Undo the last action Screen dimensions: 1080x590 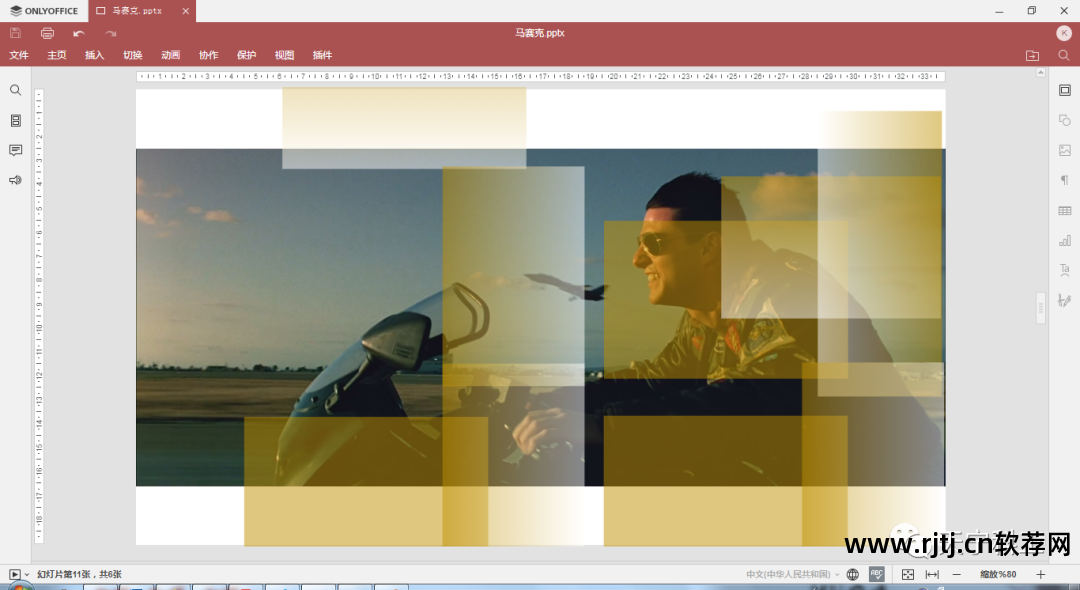79,33
